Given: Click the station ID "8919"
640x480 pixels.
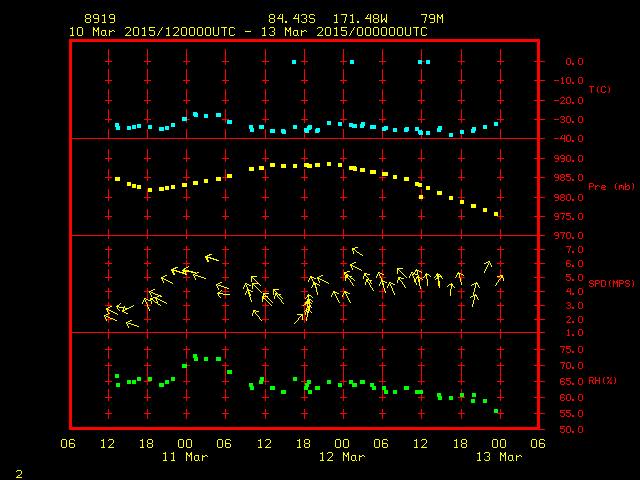Looking at the screenshot, I should [x=100, y=19].
